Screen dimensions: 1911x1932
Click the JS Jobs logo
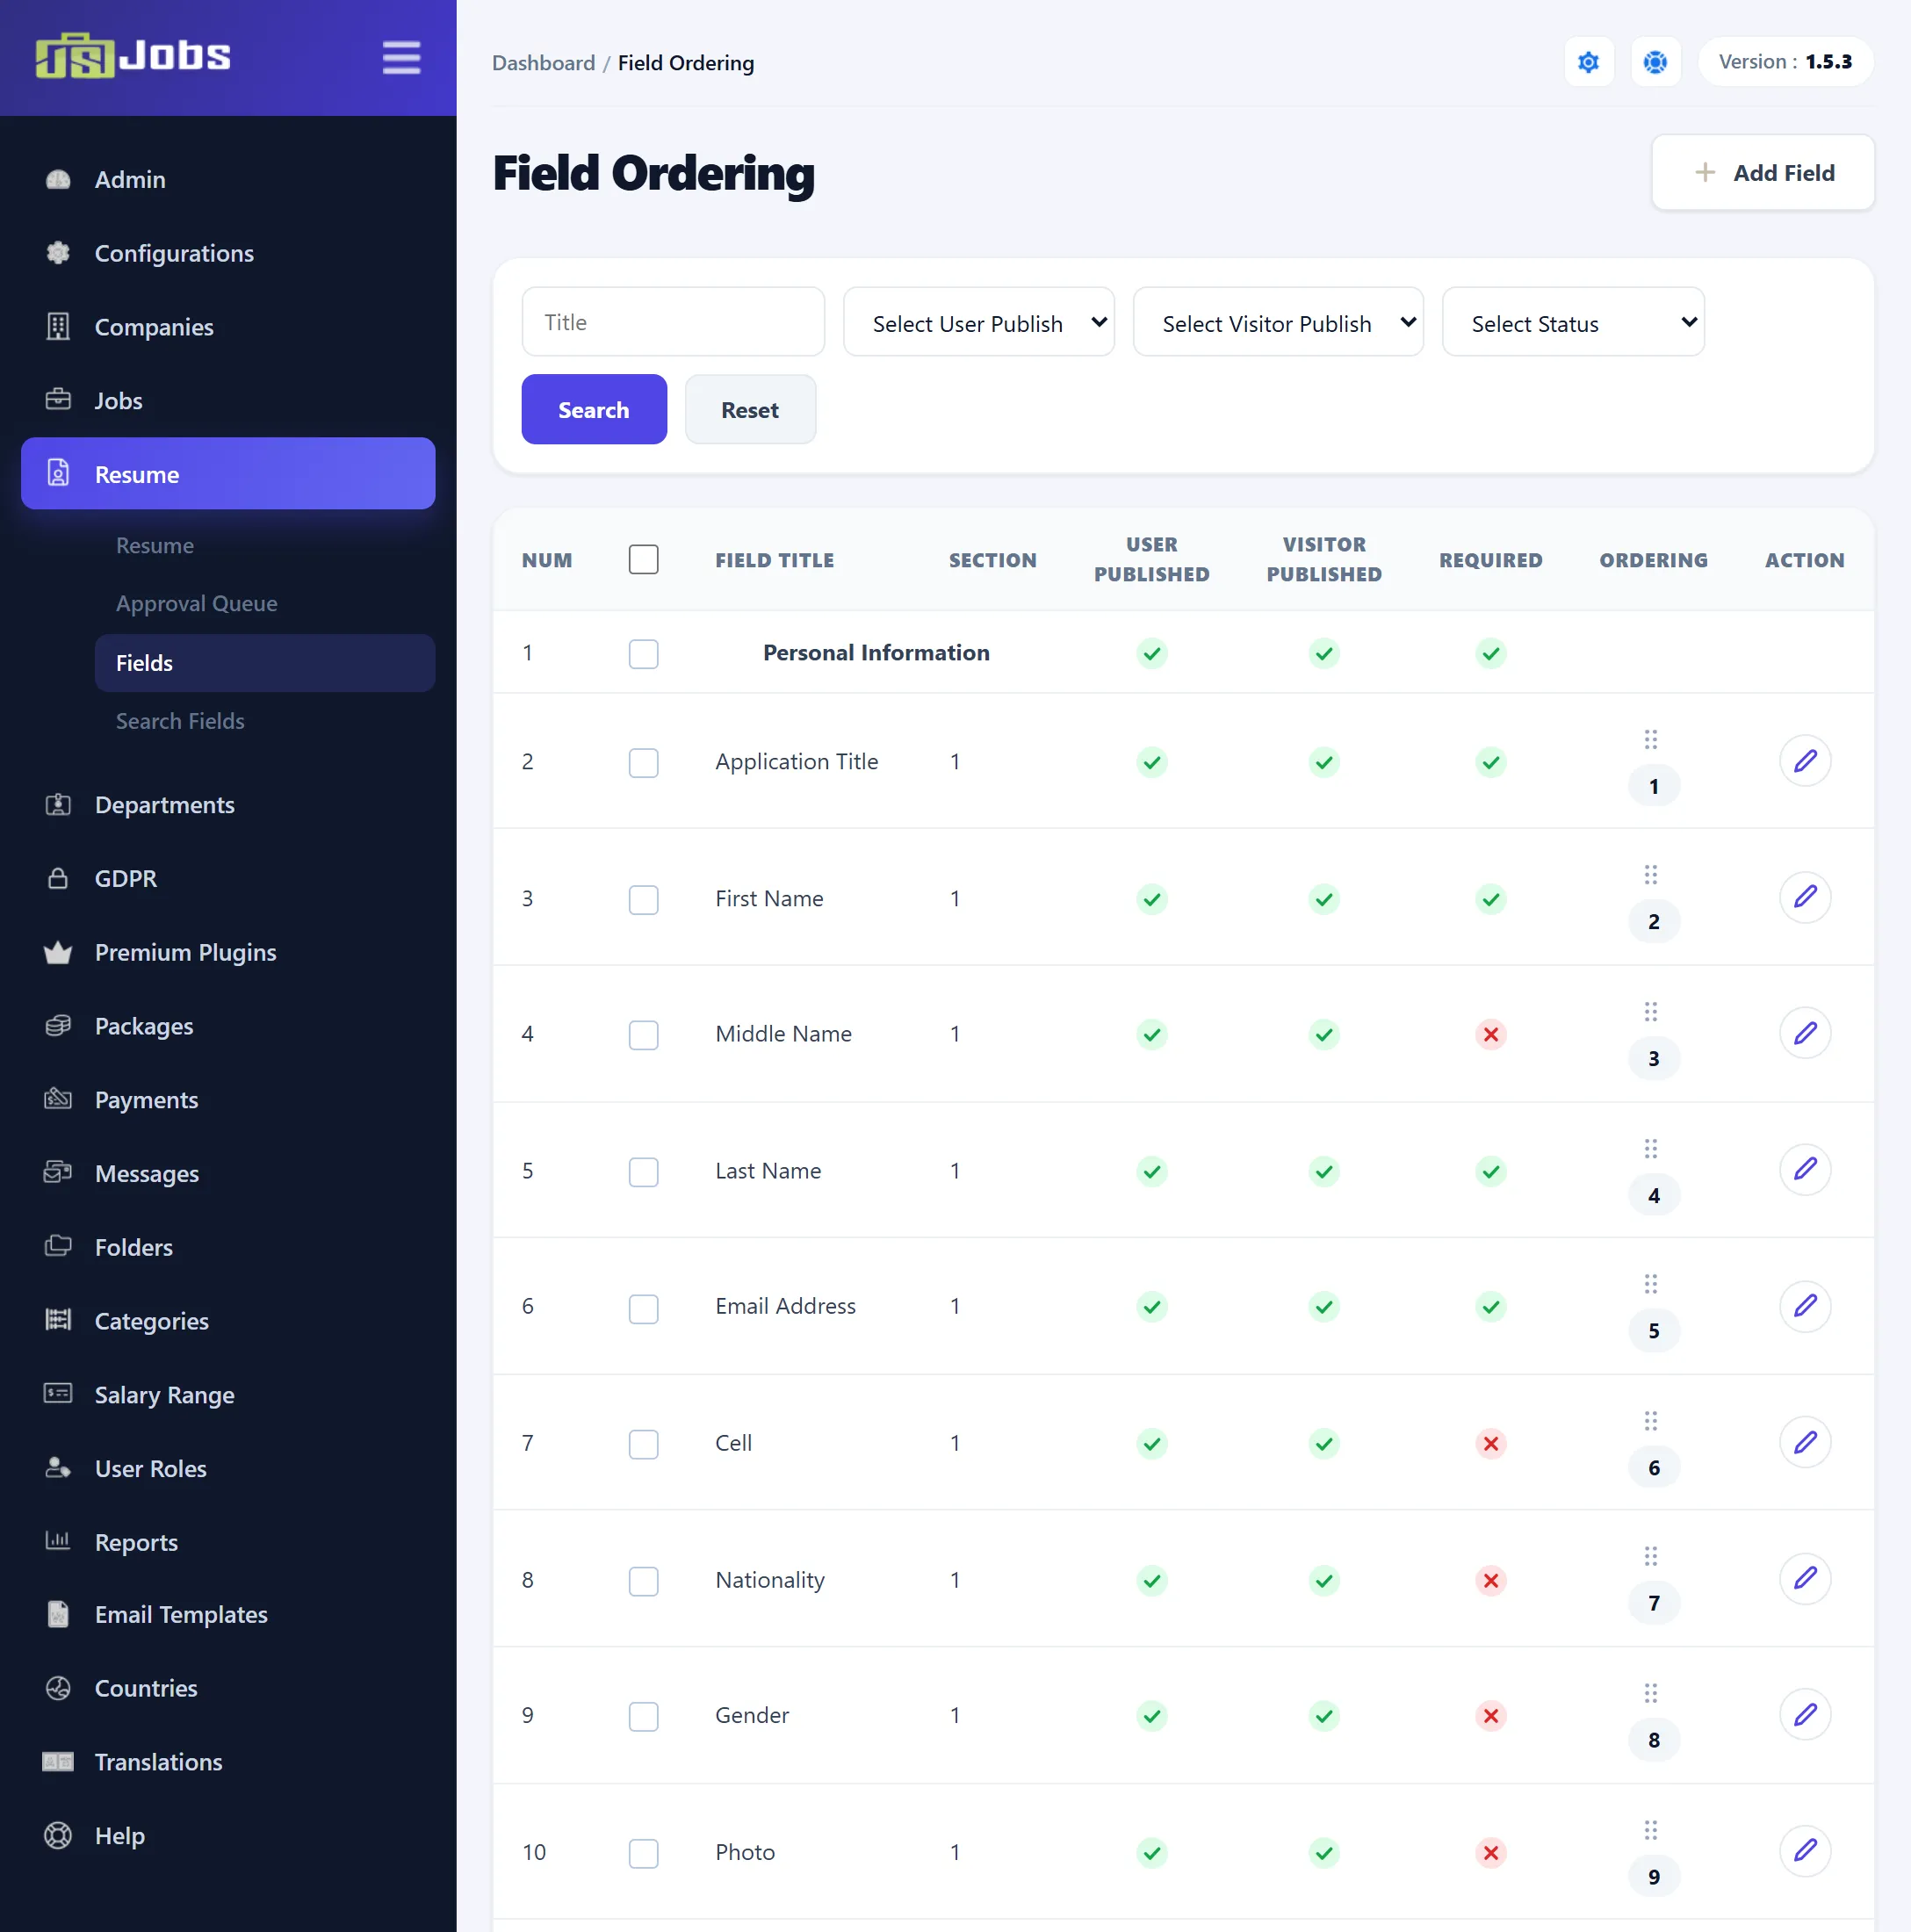pyautogui.click(x=133, y=55)
